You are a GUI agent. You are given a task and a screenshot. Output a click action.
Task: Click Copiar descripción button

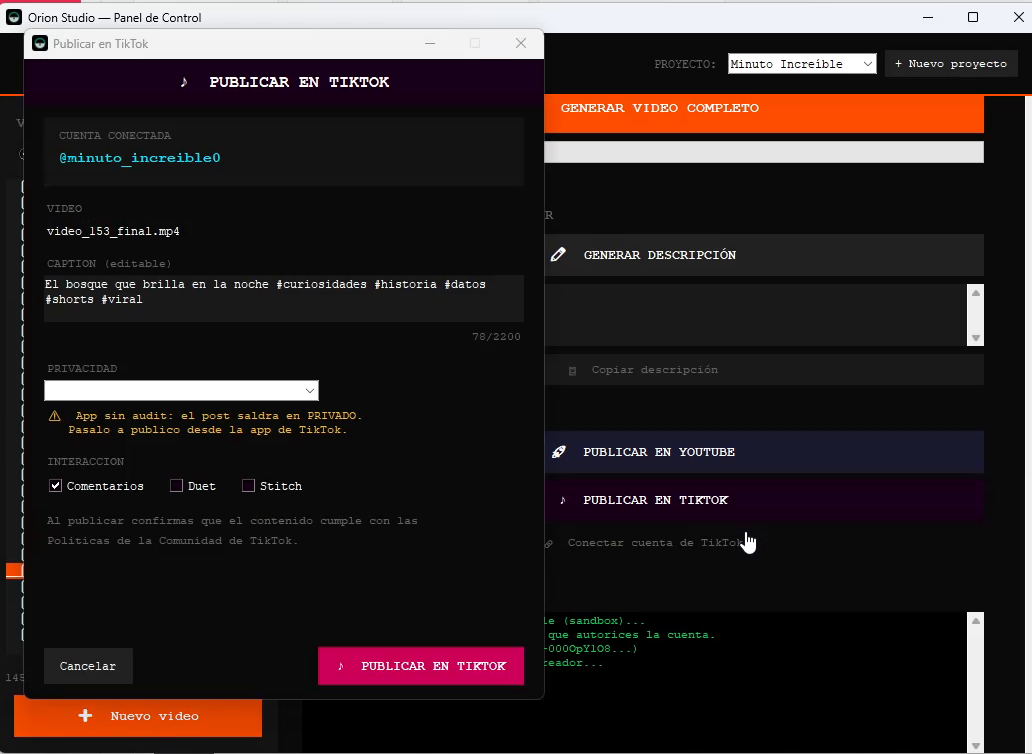(x=763, y=370)
